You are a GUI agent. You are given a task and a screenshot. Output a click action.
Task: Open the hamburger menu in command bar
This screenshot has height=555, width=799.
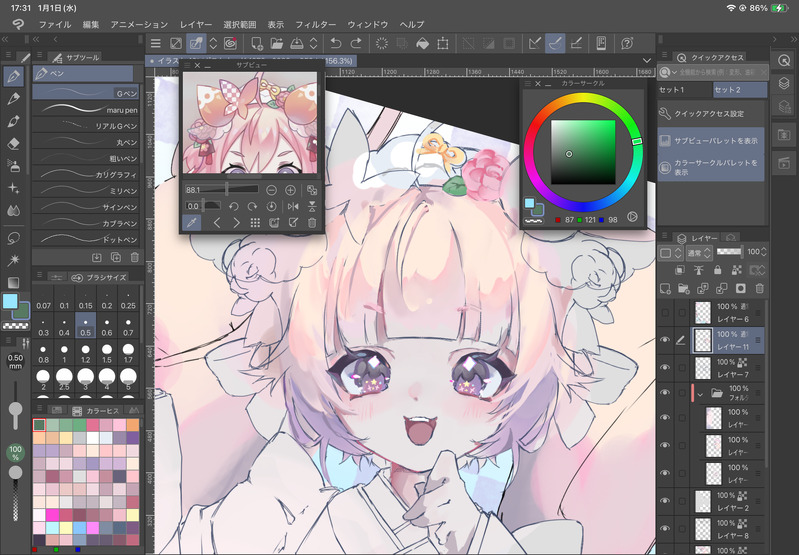(x=156, y=43)
